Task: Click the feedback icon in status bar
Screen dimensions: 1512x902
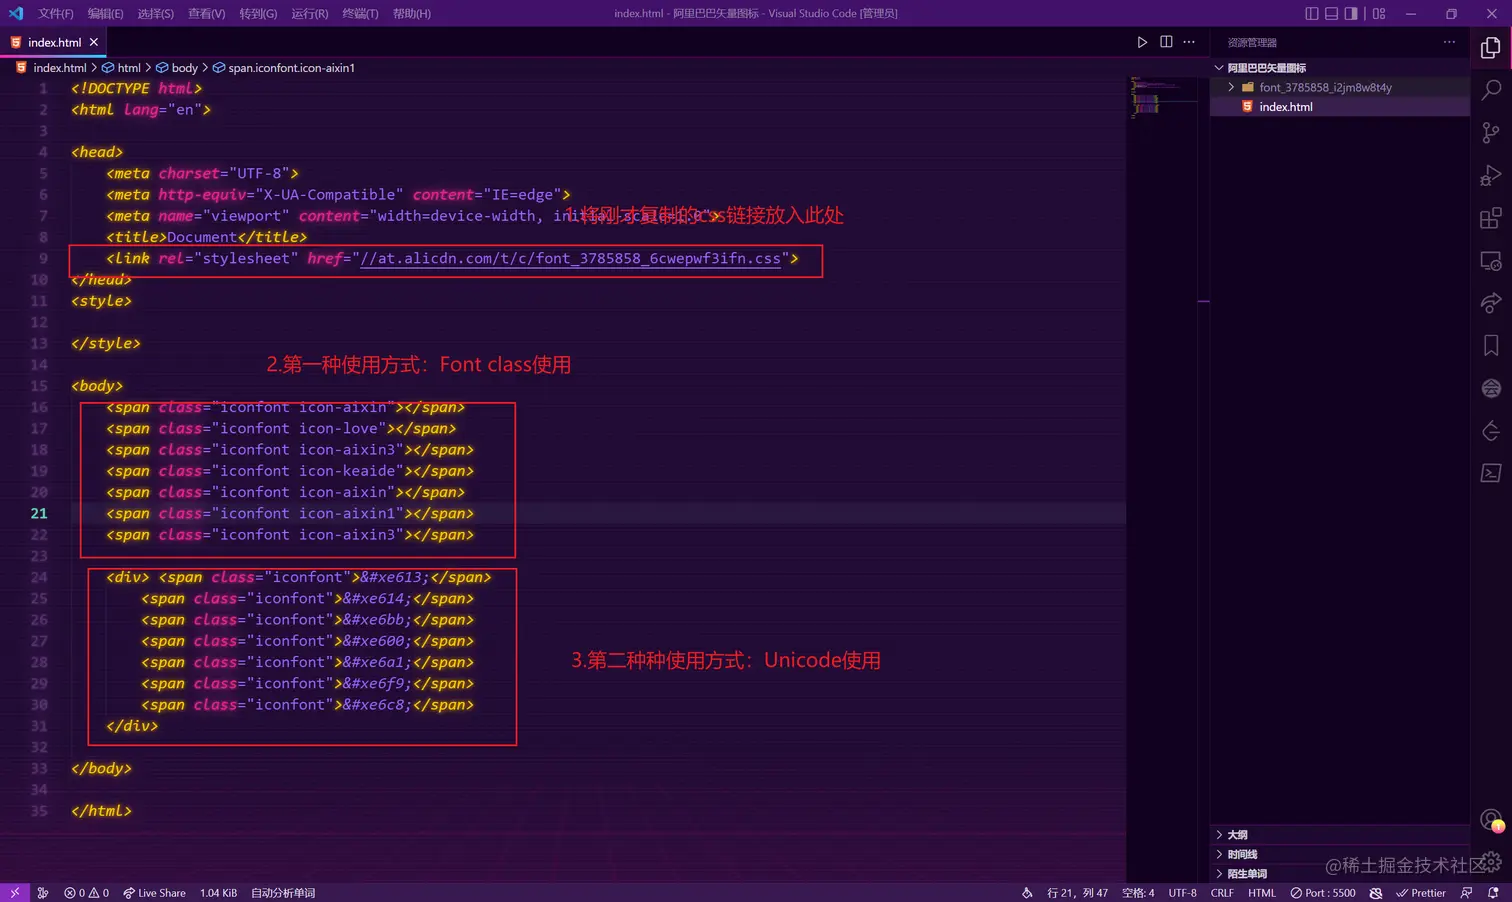Action: [x=1466, y=892]
